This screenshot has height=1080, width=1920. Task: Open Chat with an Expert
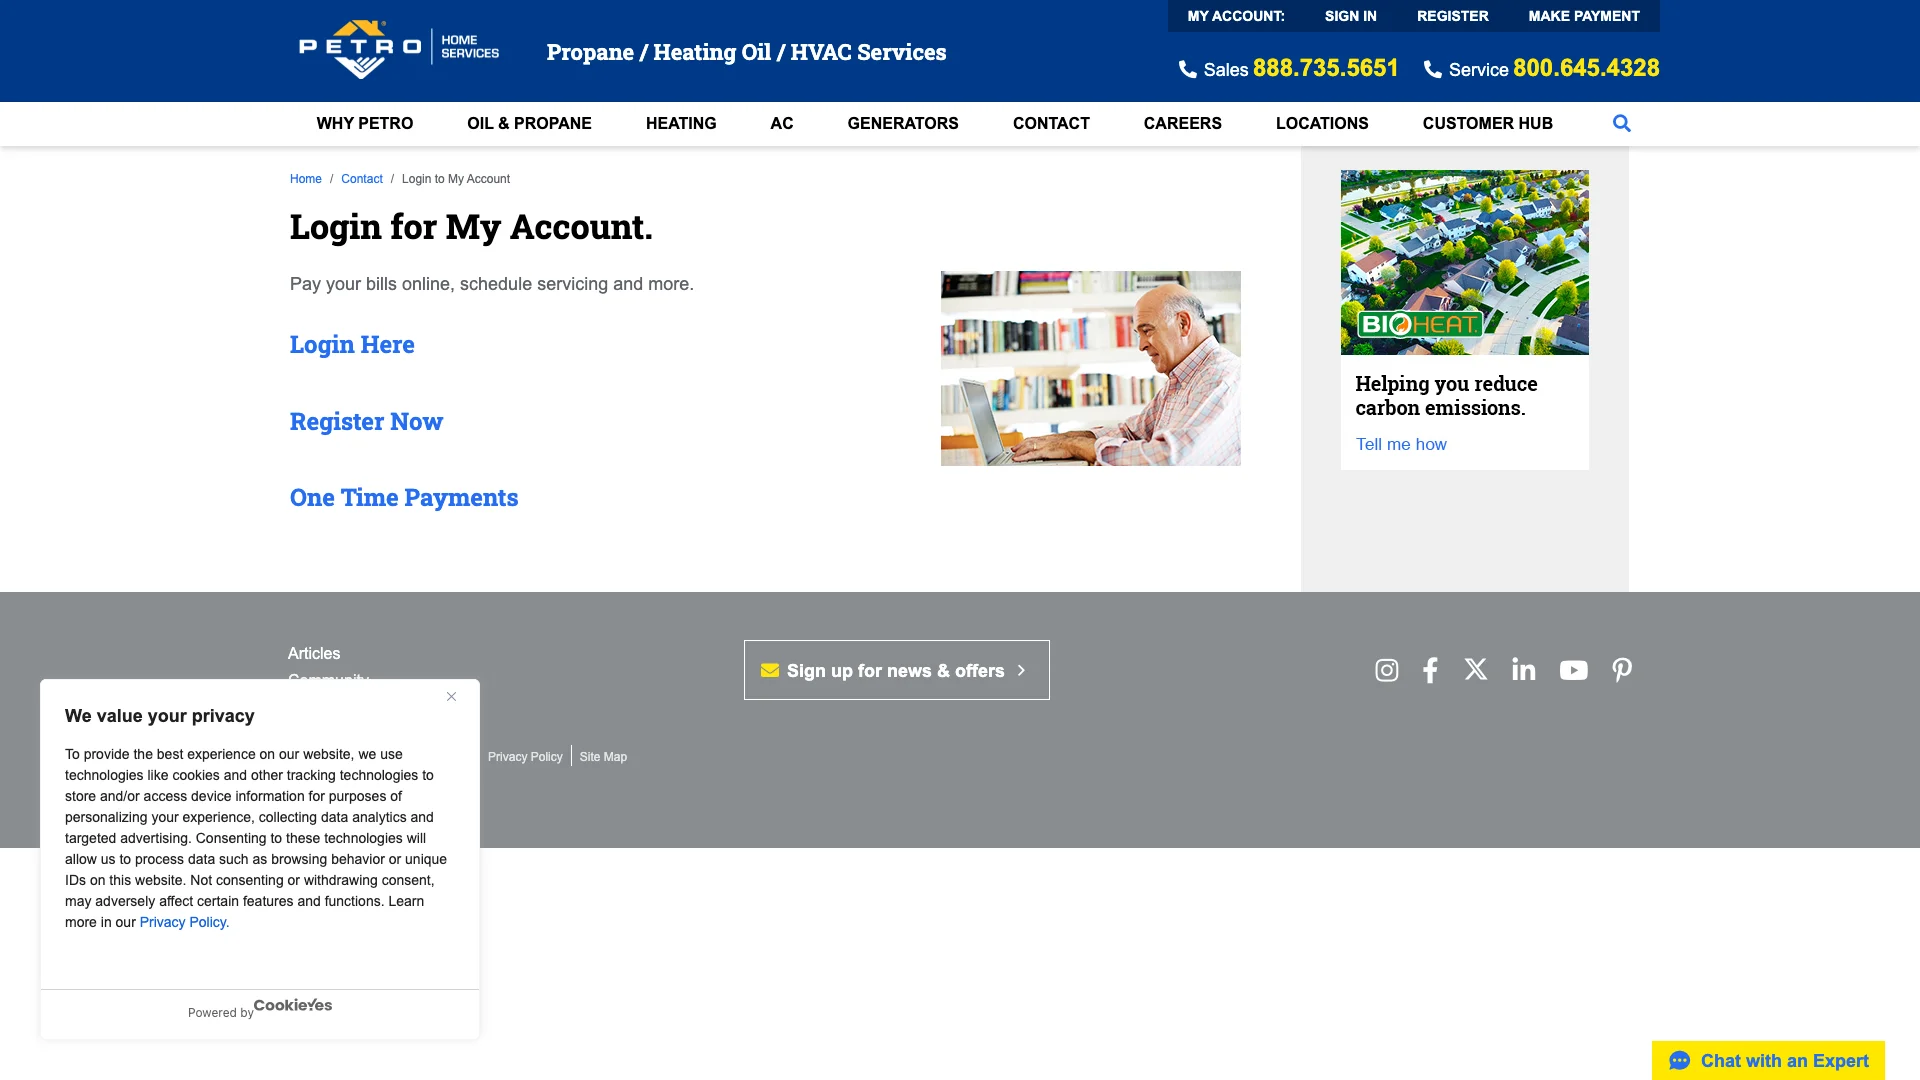pyautogui.click(x=1767, y=1060)
